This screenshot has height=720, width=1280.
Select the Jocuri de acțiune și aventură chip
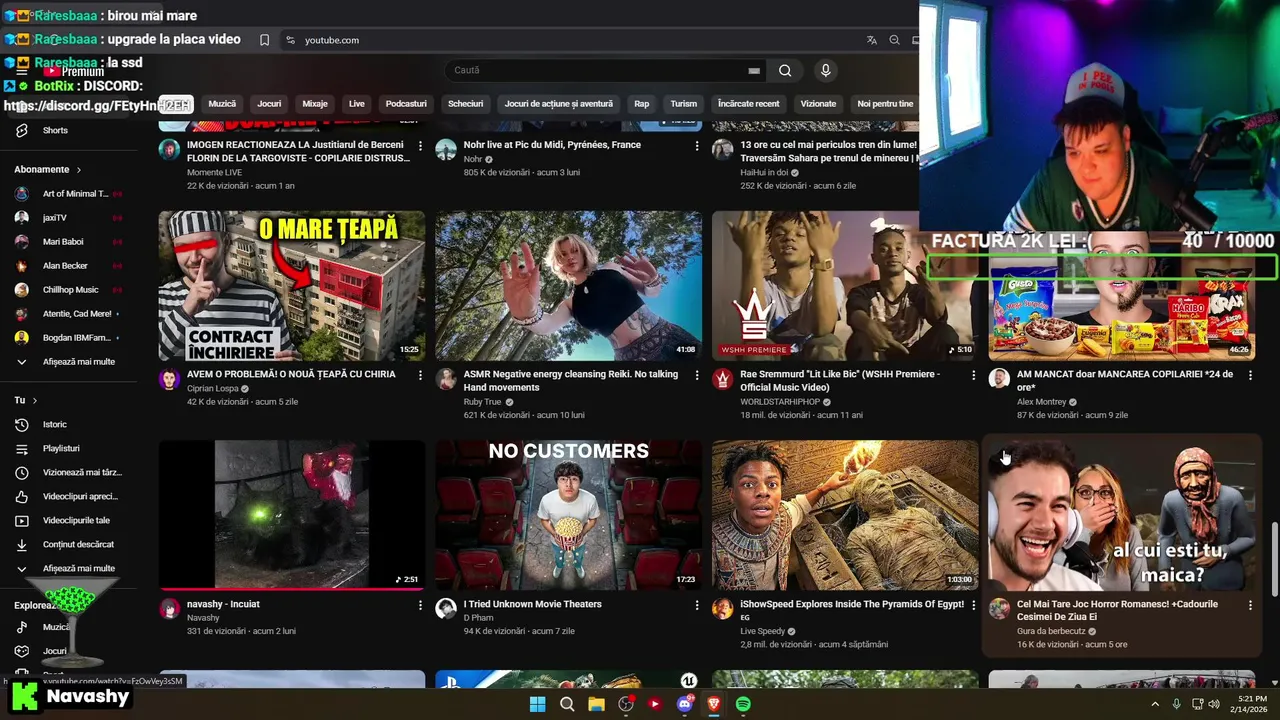[559, 104]
